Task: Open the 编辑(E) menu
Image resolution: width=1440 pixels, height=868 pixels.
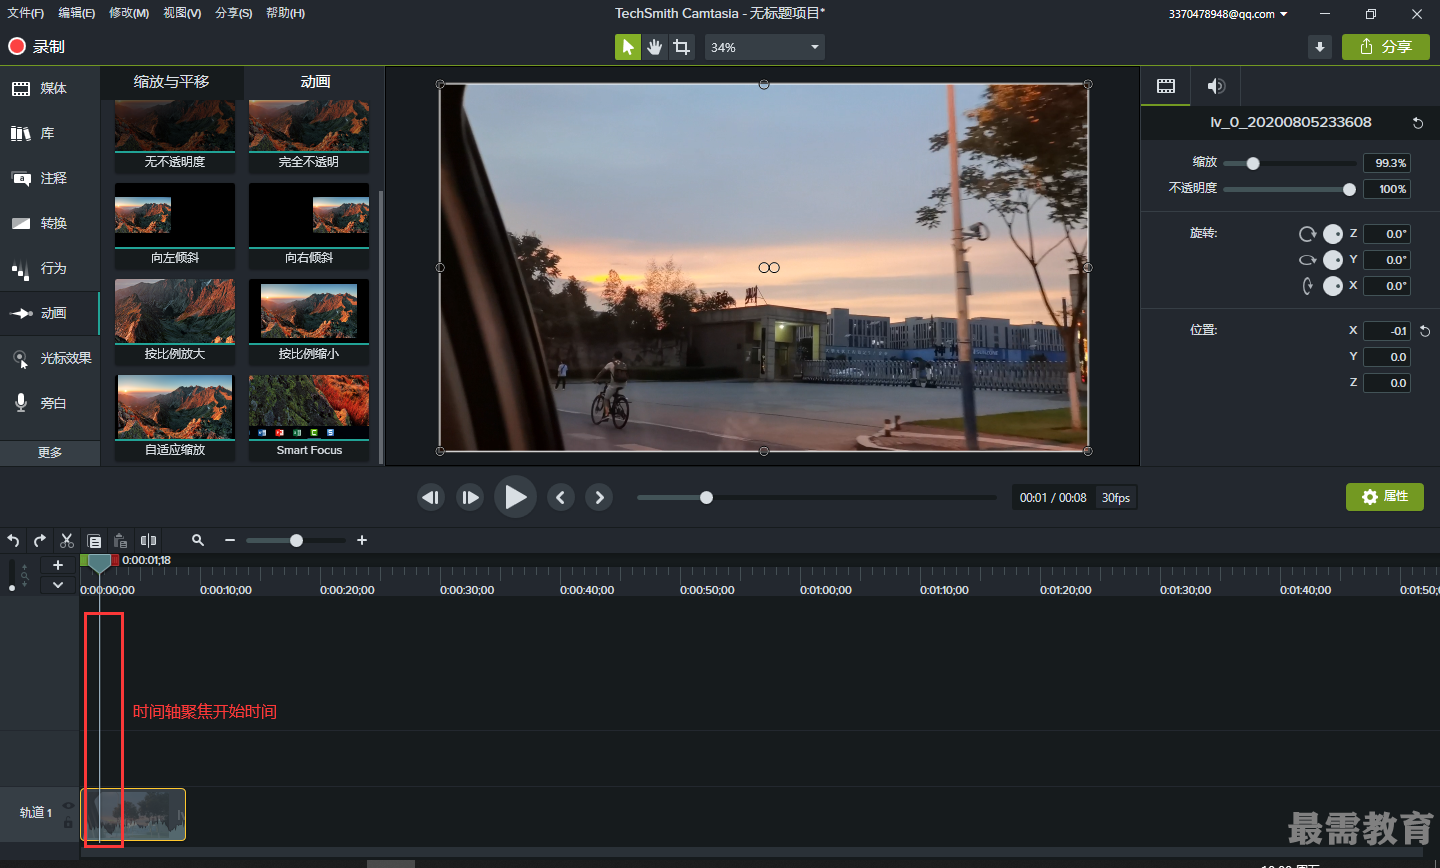Action: (77, 13)
